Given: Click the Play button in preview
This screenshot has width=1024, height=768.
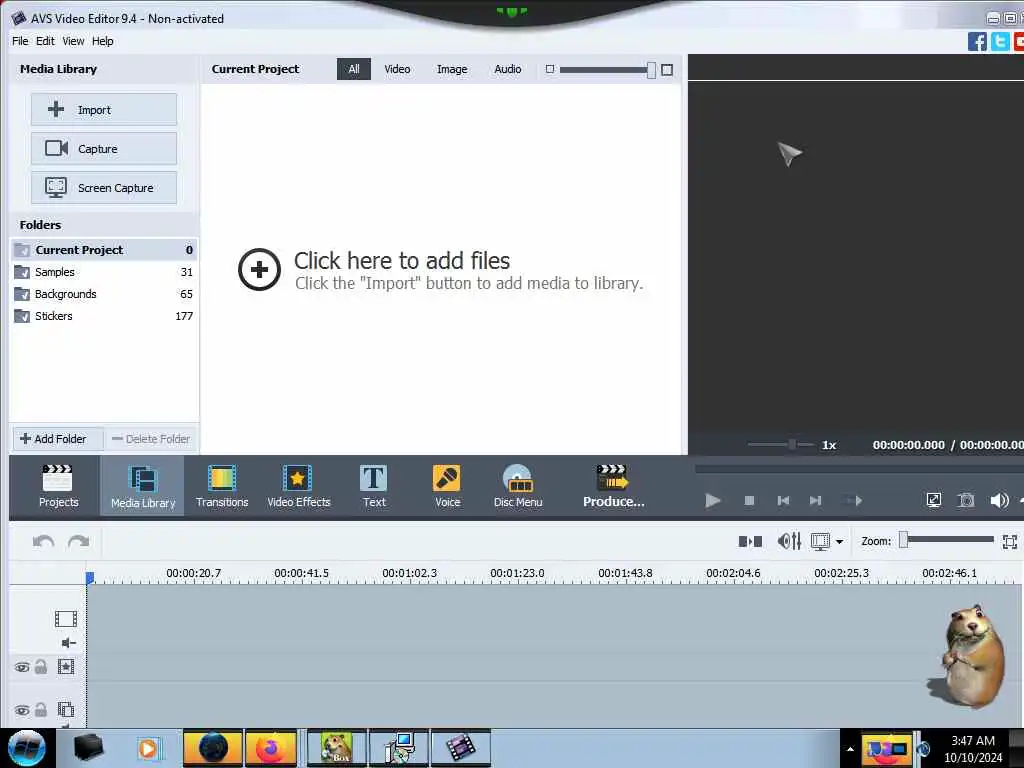Looking at the screenshot, I should [712, 500].
